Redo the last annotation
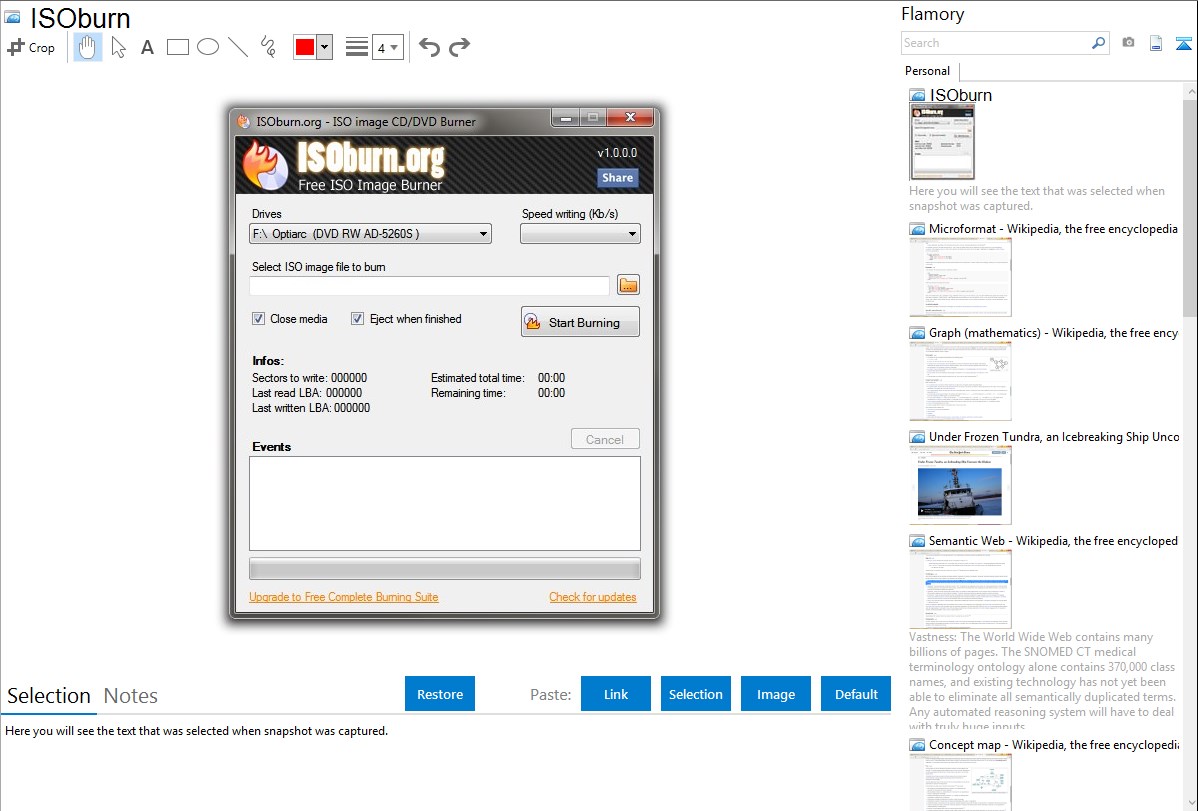1198x811 pixels. (x=459, y=47)
